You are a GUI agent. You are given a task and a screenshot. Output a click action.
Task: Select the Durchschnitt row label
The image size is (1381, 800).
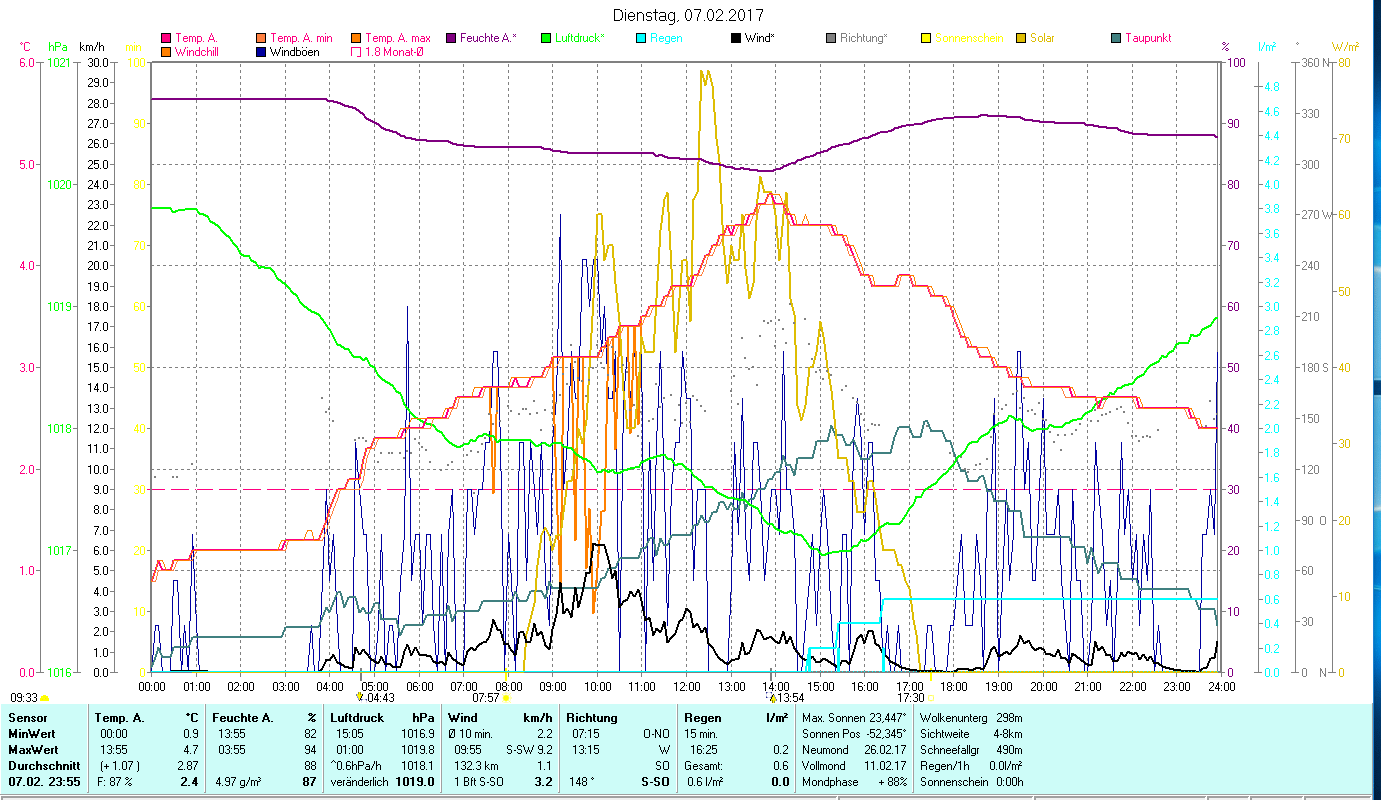coord(43,765)
